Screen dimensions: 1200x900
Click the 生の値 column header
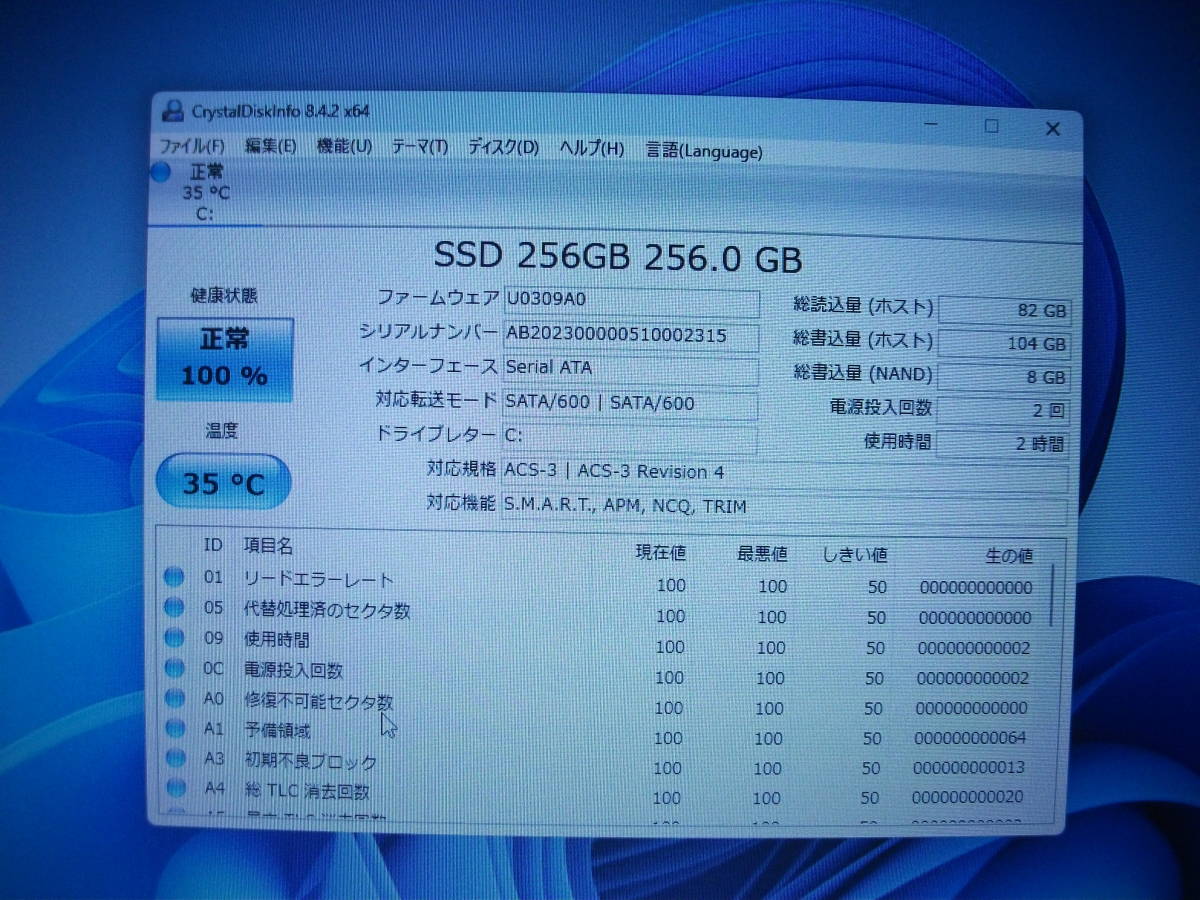click(x=1009, y=556)
